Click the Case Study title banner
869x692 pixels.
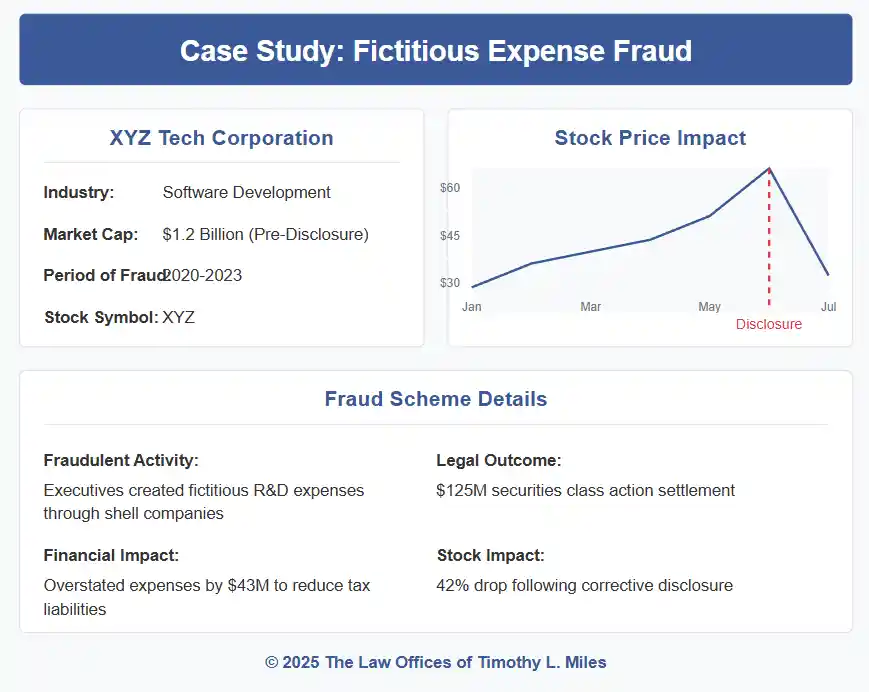[x=435, y=50]
